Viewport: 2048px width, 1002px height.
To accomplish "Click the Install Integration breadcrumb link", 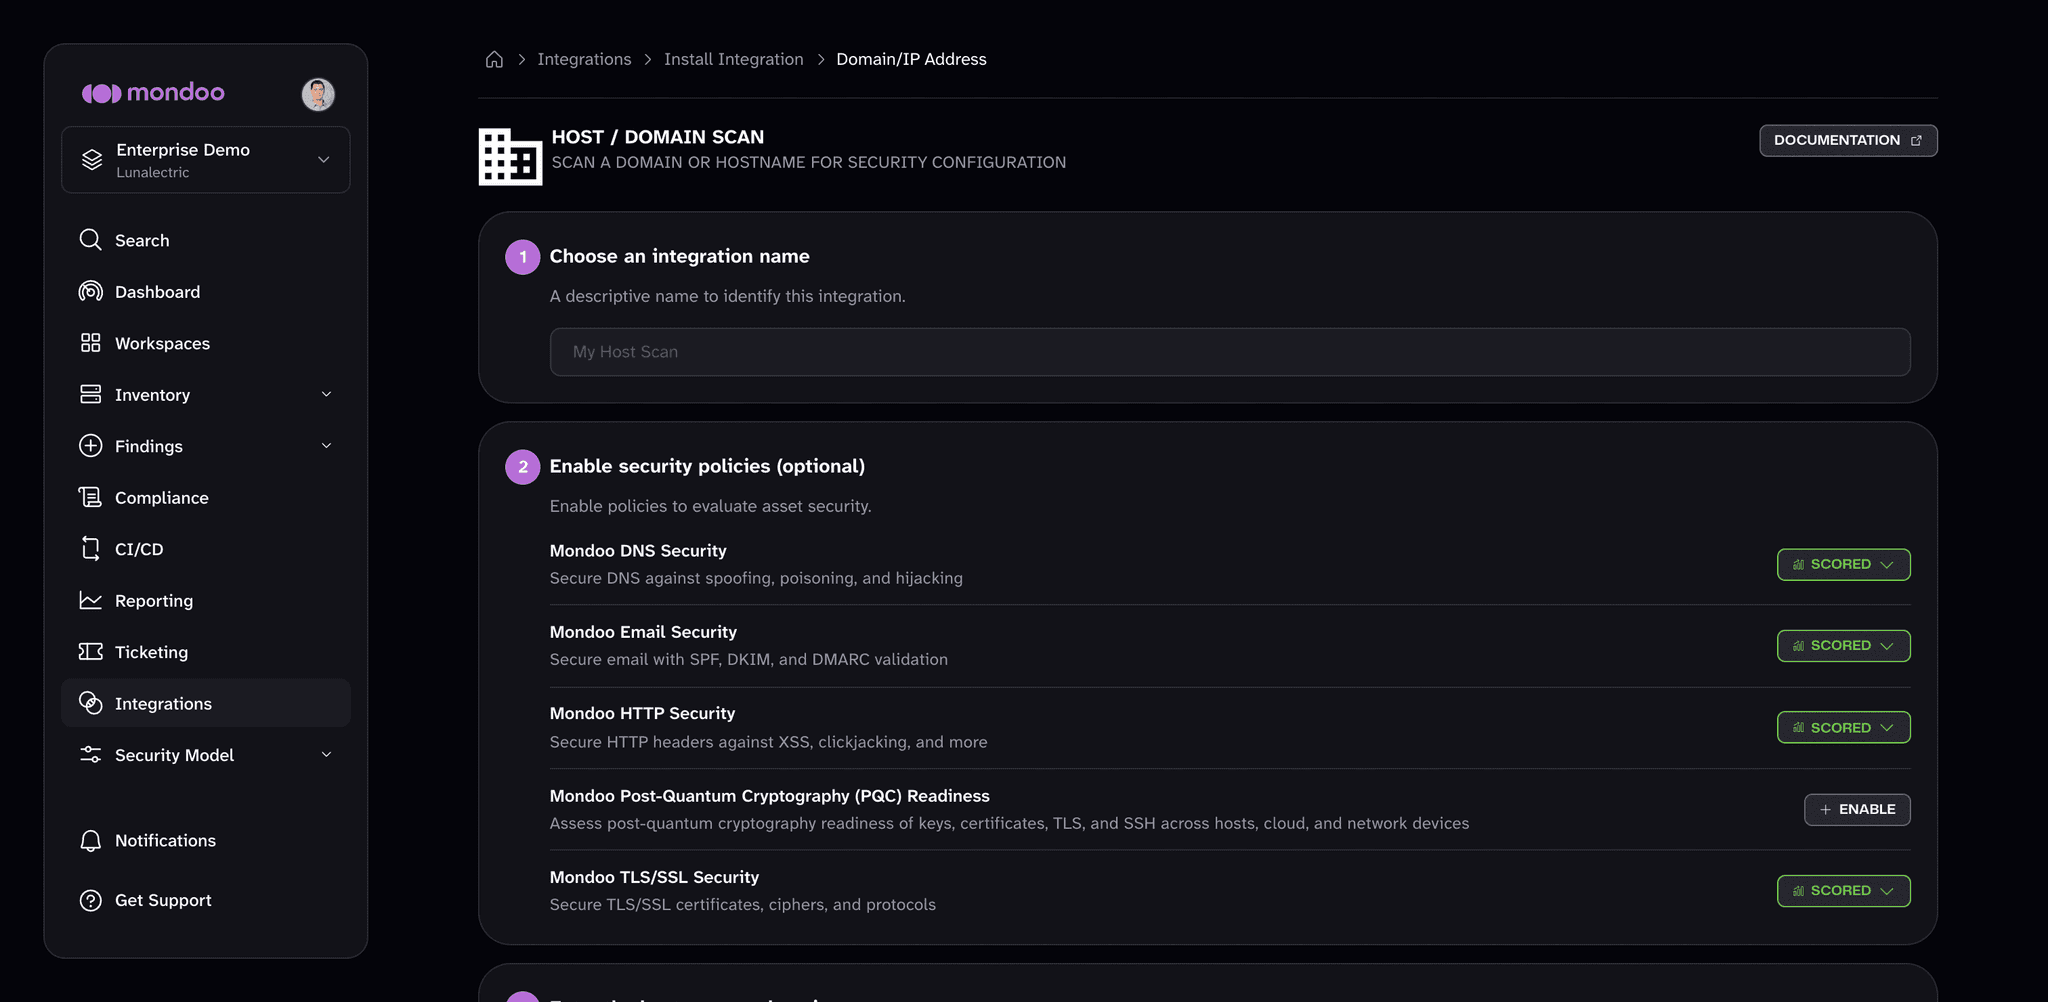I will (734, 59).
